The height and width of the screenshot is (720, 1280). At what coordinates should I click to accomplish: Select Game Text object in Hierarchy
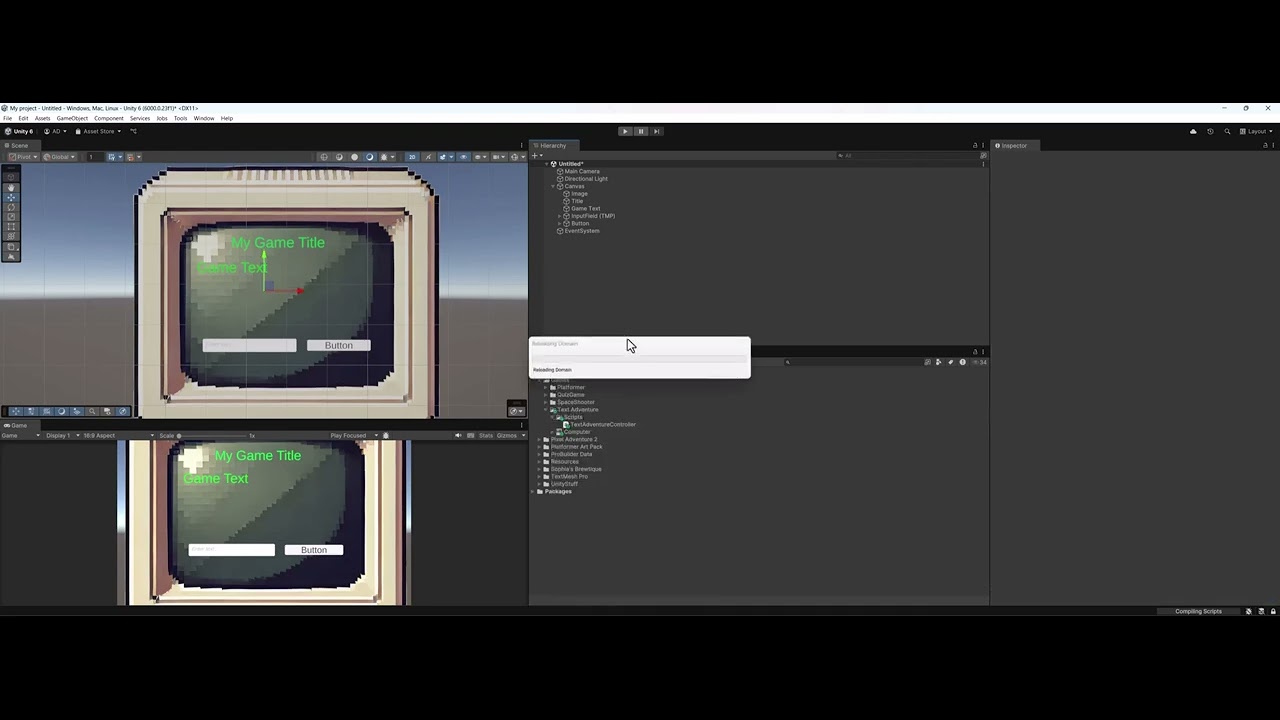tap(586, 209)
